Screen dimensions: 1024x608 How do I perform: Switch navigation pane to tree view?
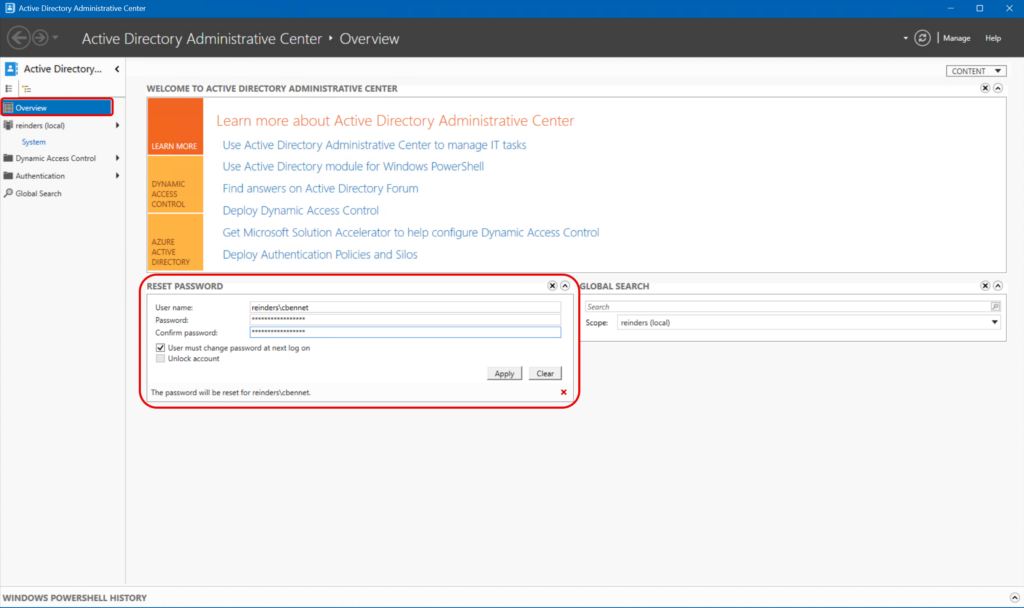click(26, 89)
